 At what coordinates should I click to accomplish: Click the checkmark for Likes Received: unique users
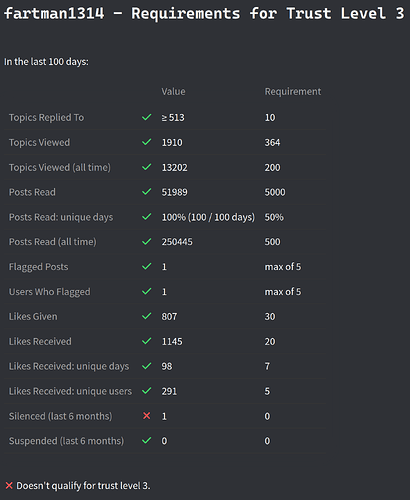147,391
